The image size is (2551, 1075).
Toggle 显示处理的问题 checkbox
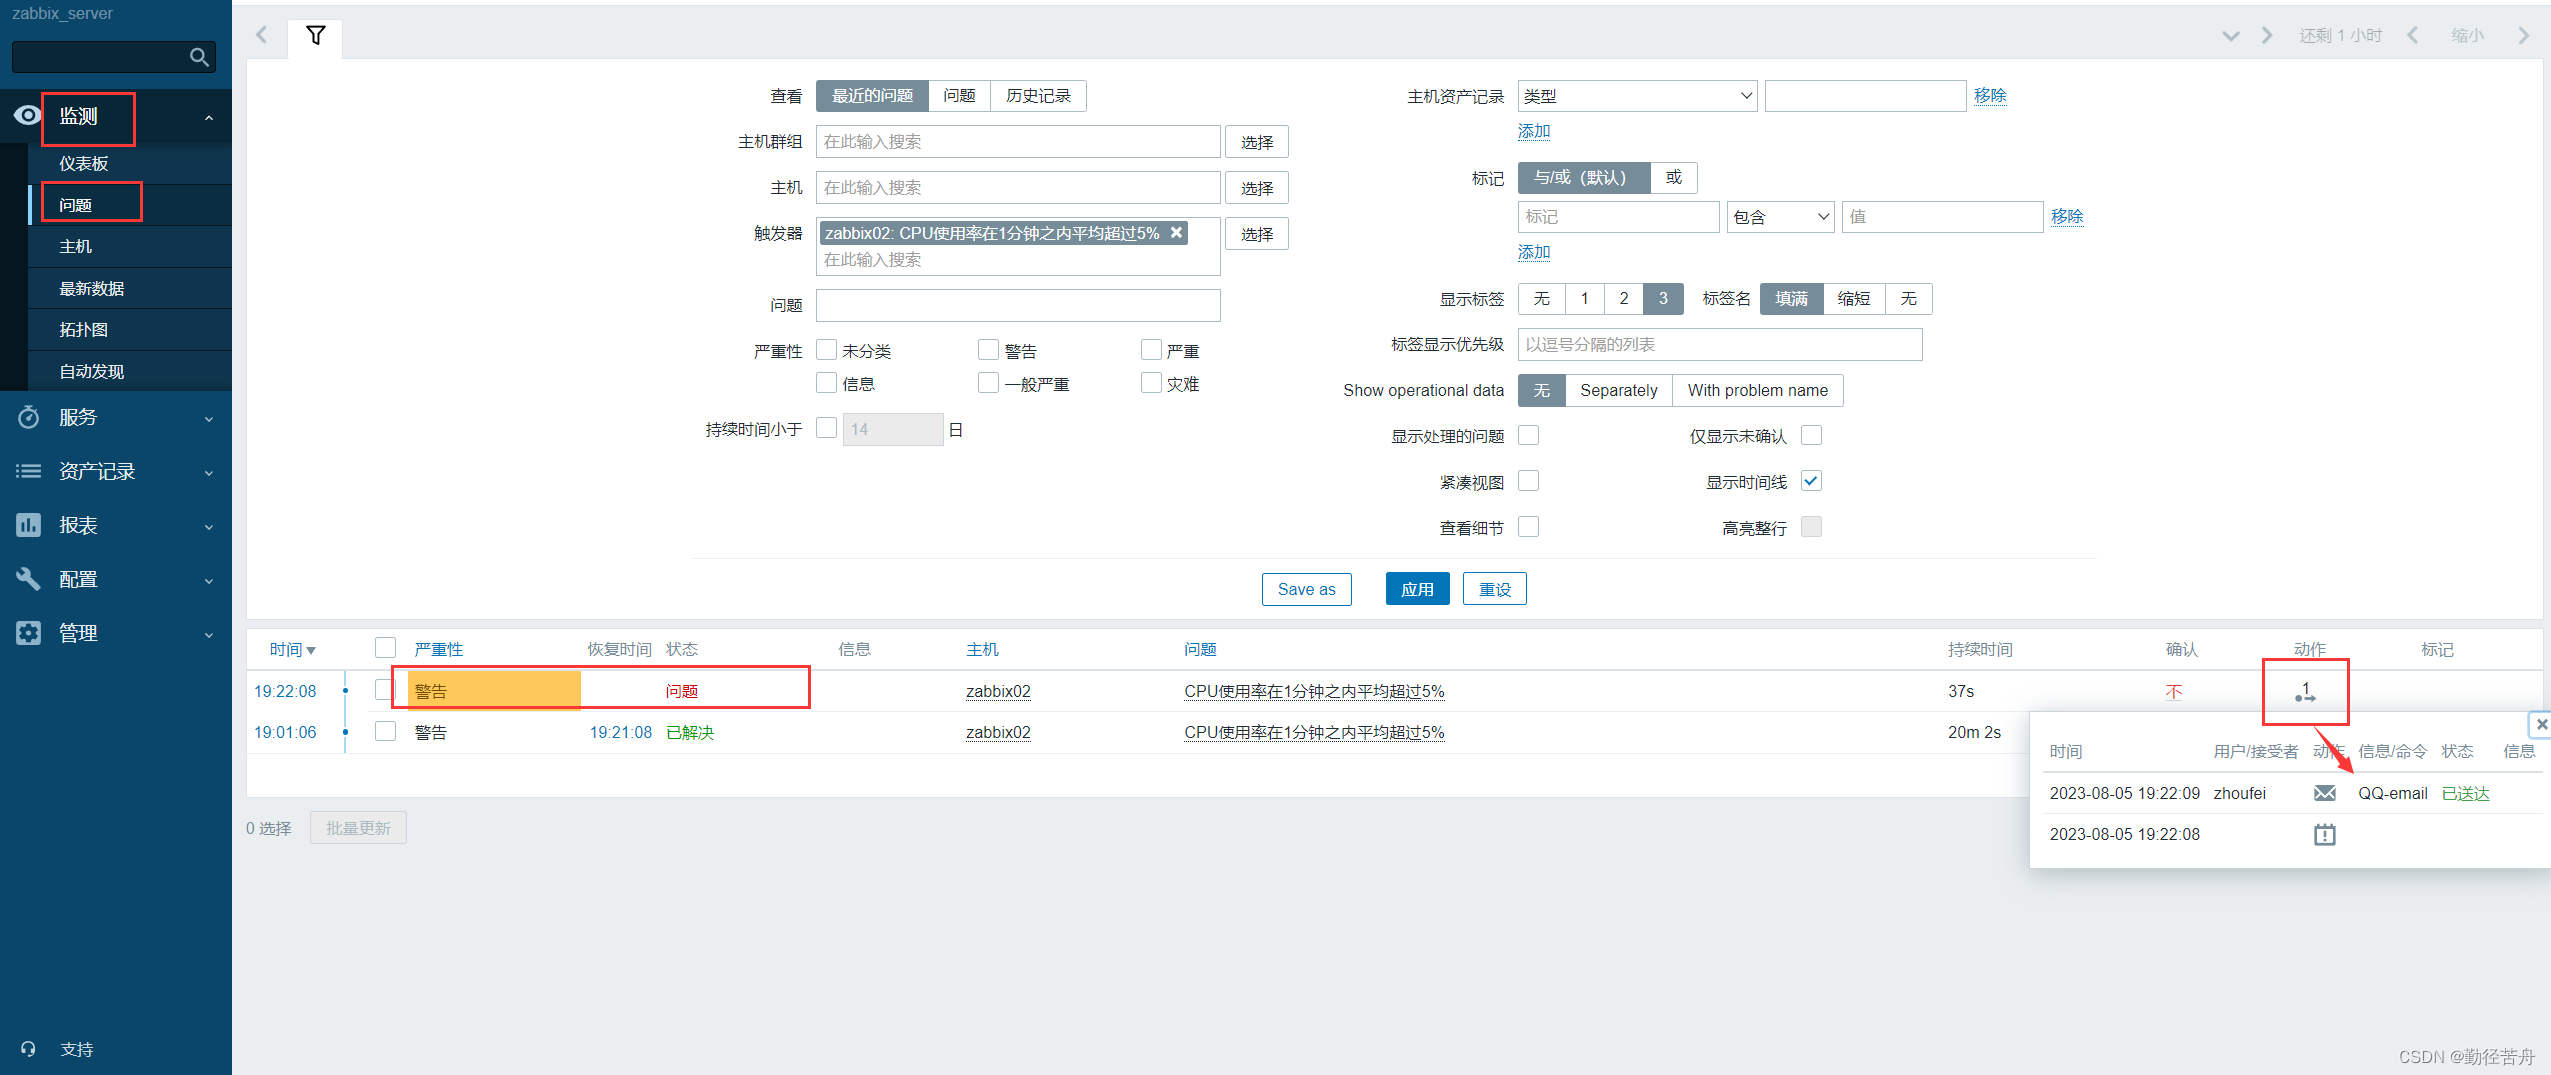point(1529,435)
